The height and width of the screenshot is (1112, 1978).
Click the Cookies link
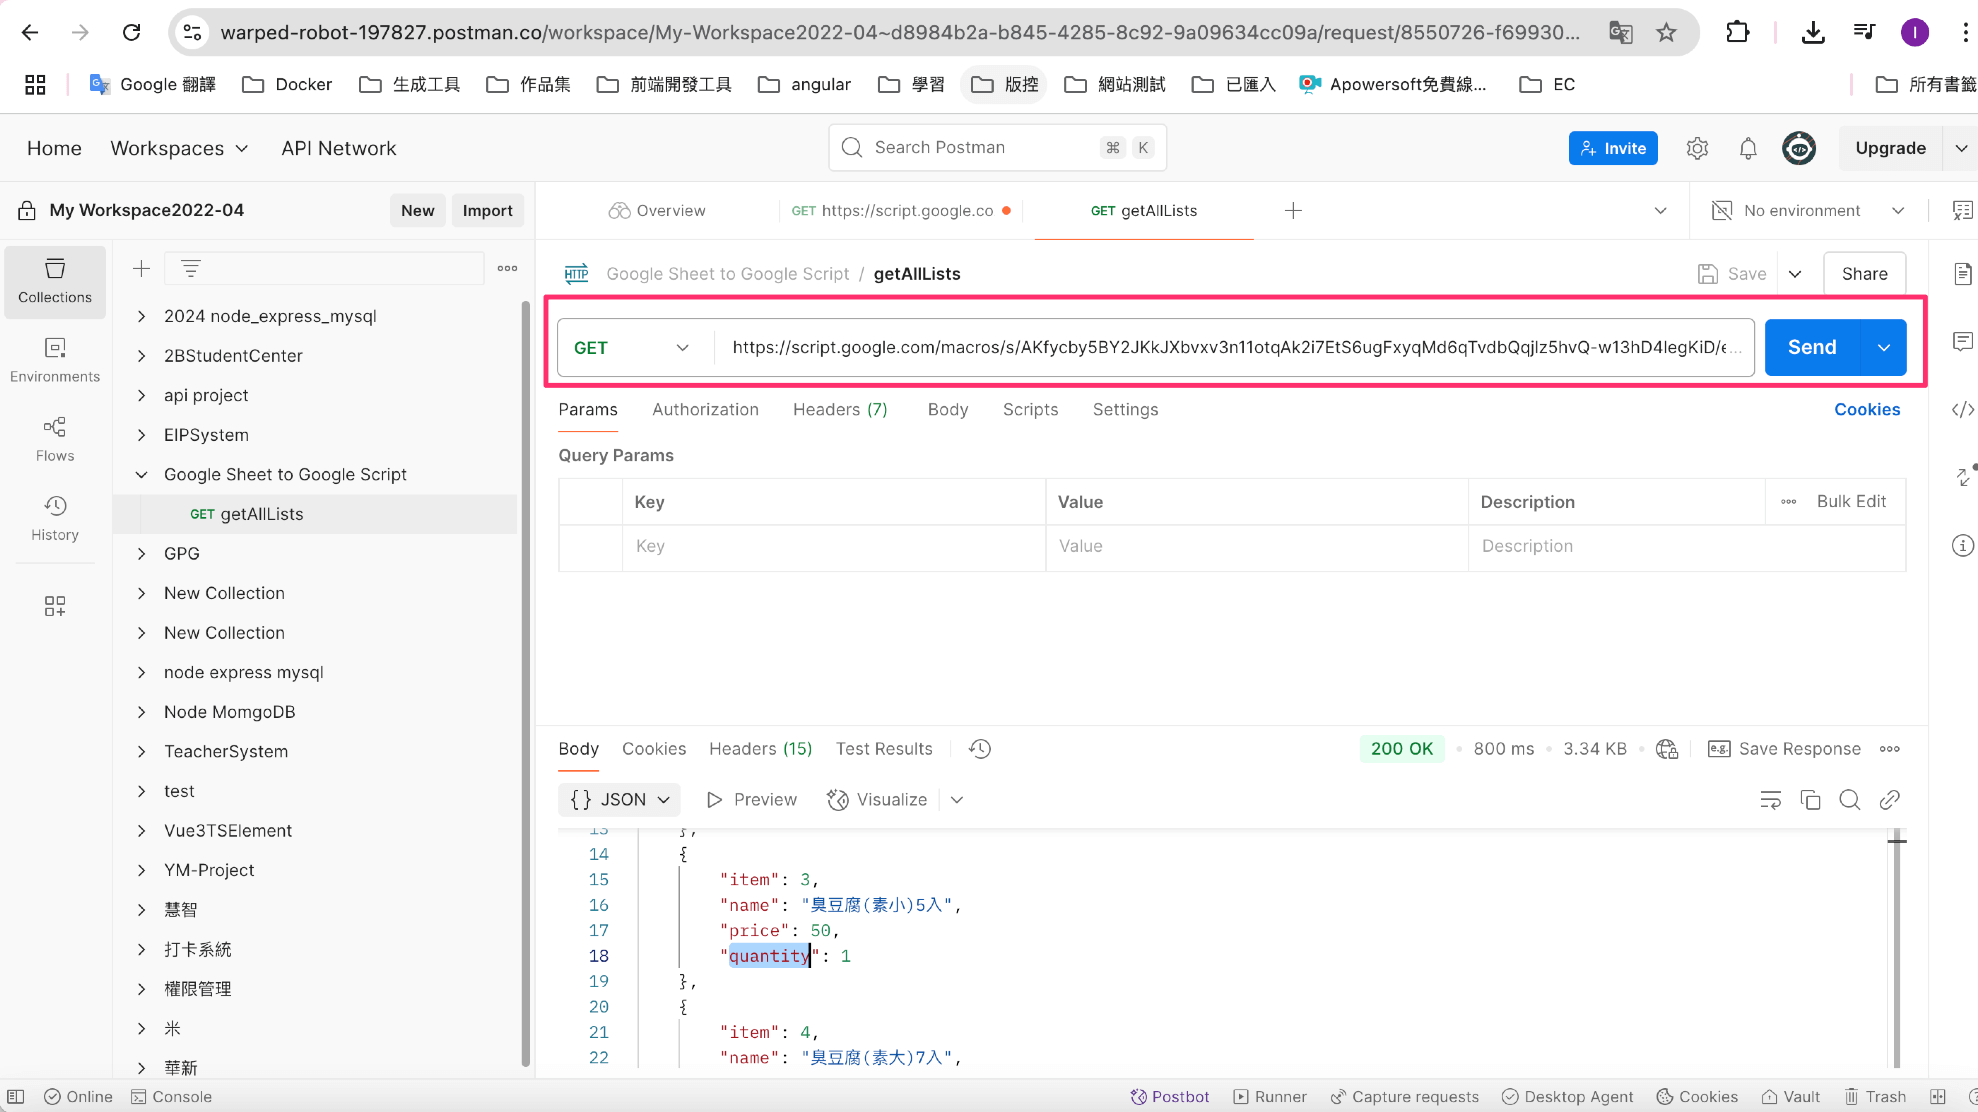coord(1866,410)
